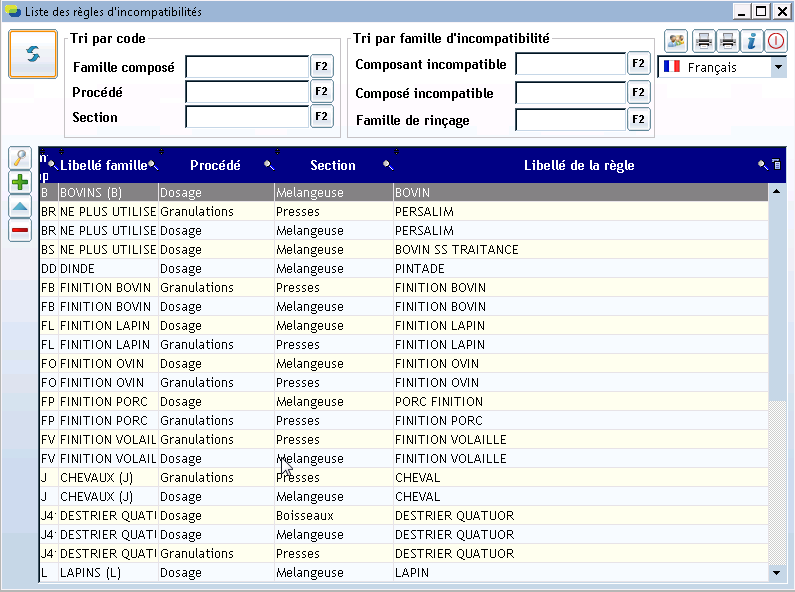Click the magnifier search icon left of table

tap(20, 158)
